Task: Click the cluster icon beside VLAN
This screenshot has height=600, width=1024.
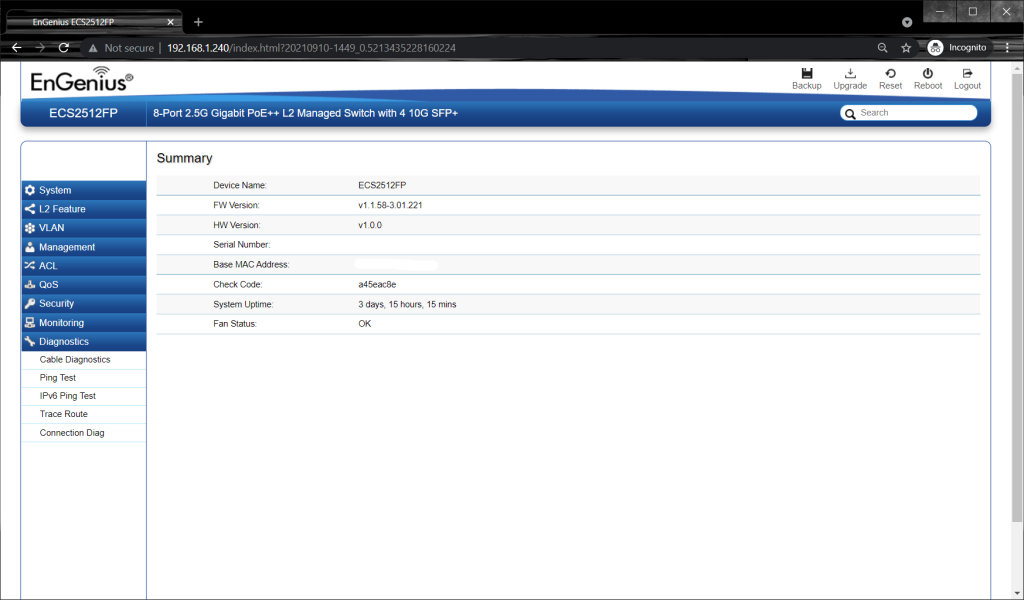Action: pos(30,228)
